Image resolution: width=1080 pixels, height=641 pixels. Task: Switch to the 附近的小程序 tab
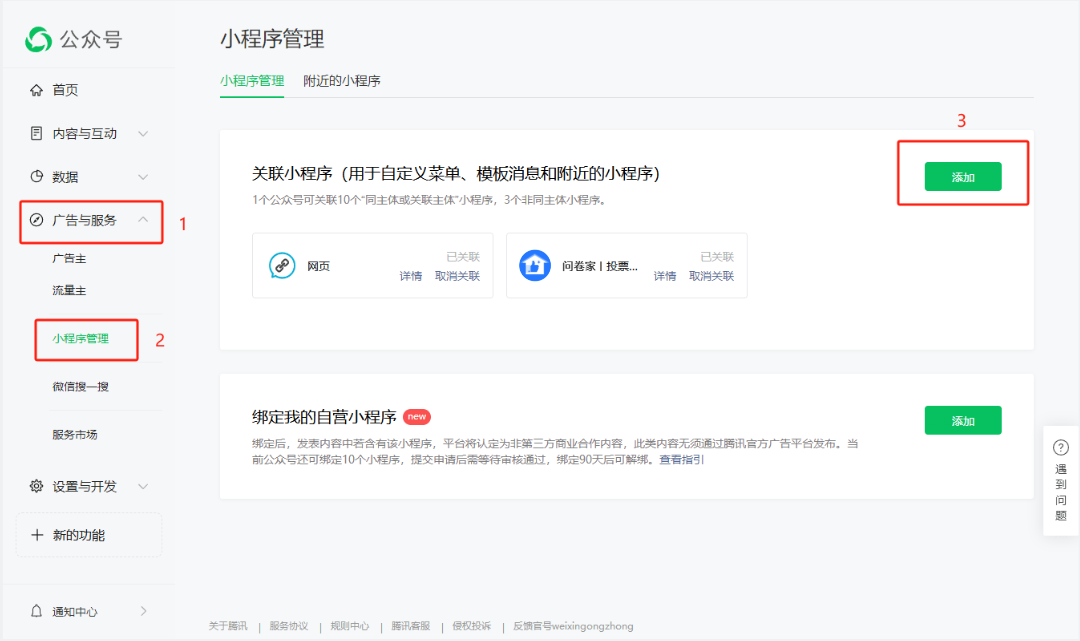tap(342, 81)
